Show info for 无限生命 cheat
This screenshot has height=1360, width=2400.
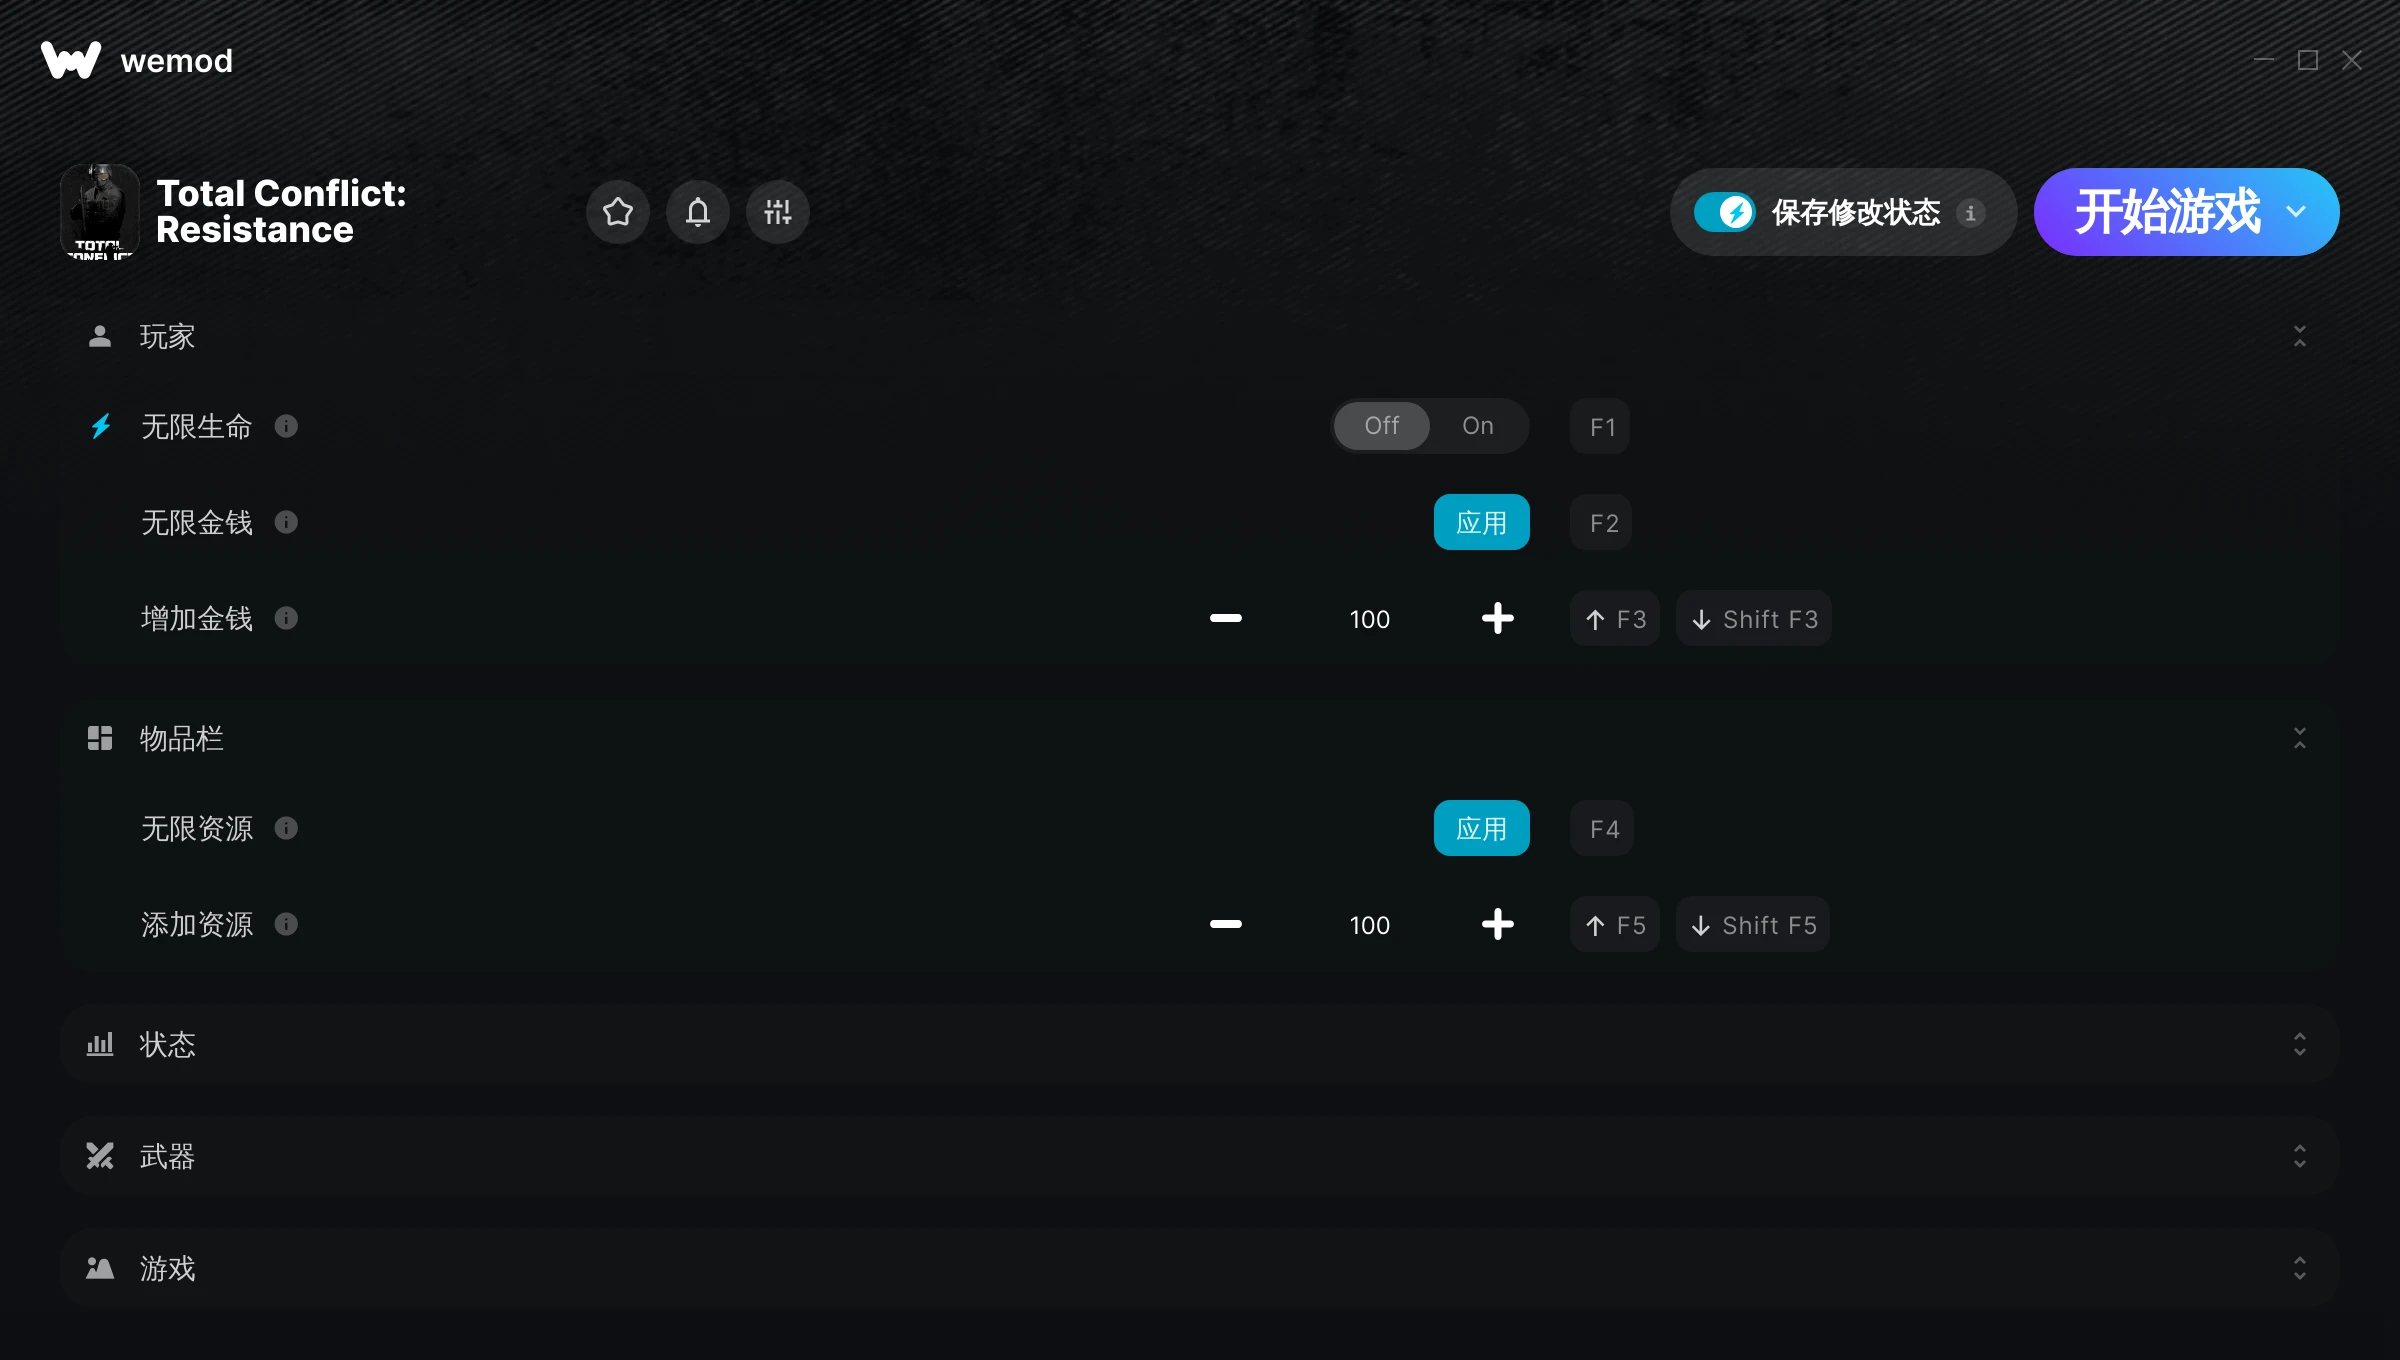coord(286,426)
